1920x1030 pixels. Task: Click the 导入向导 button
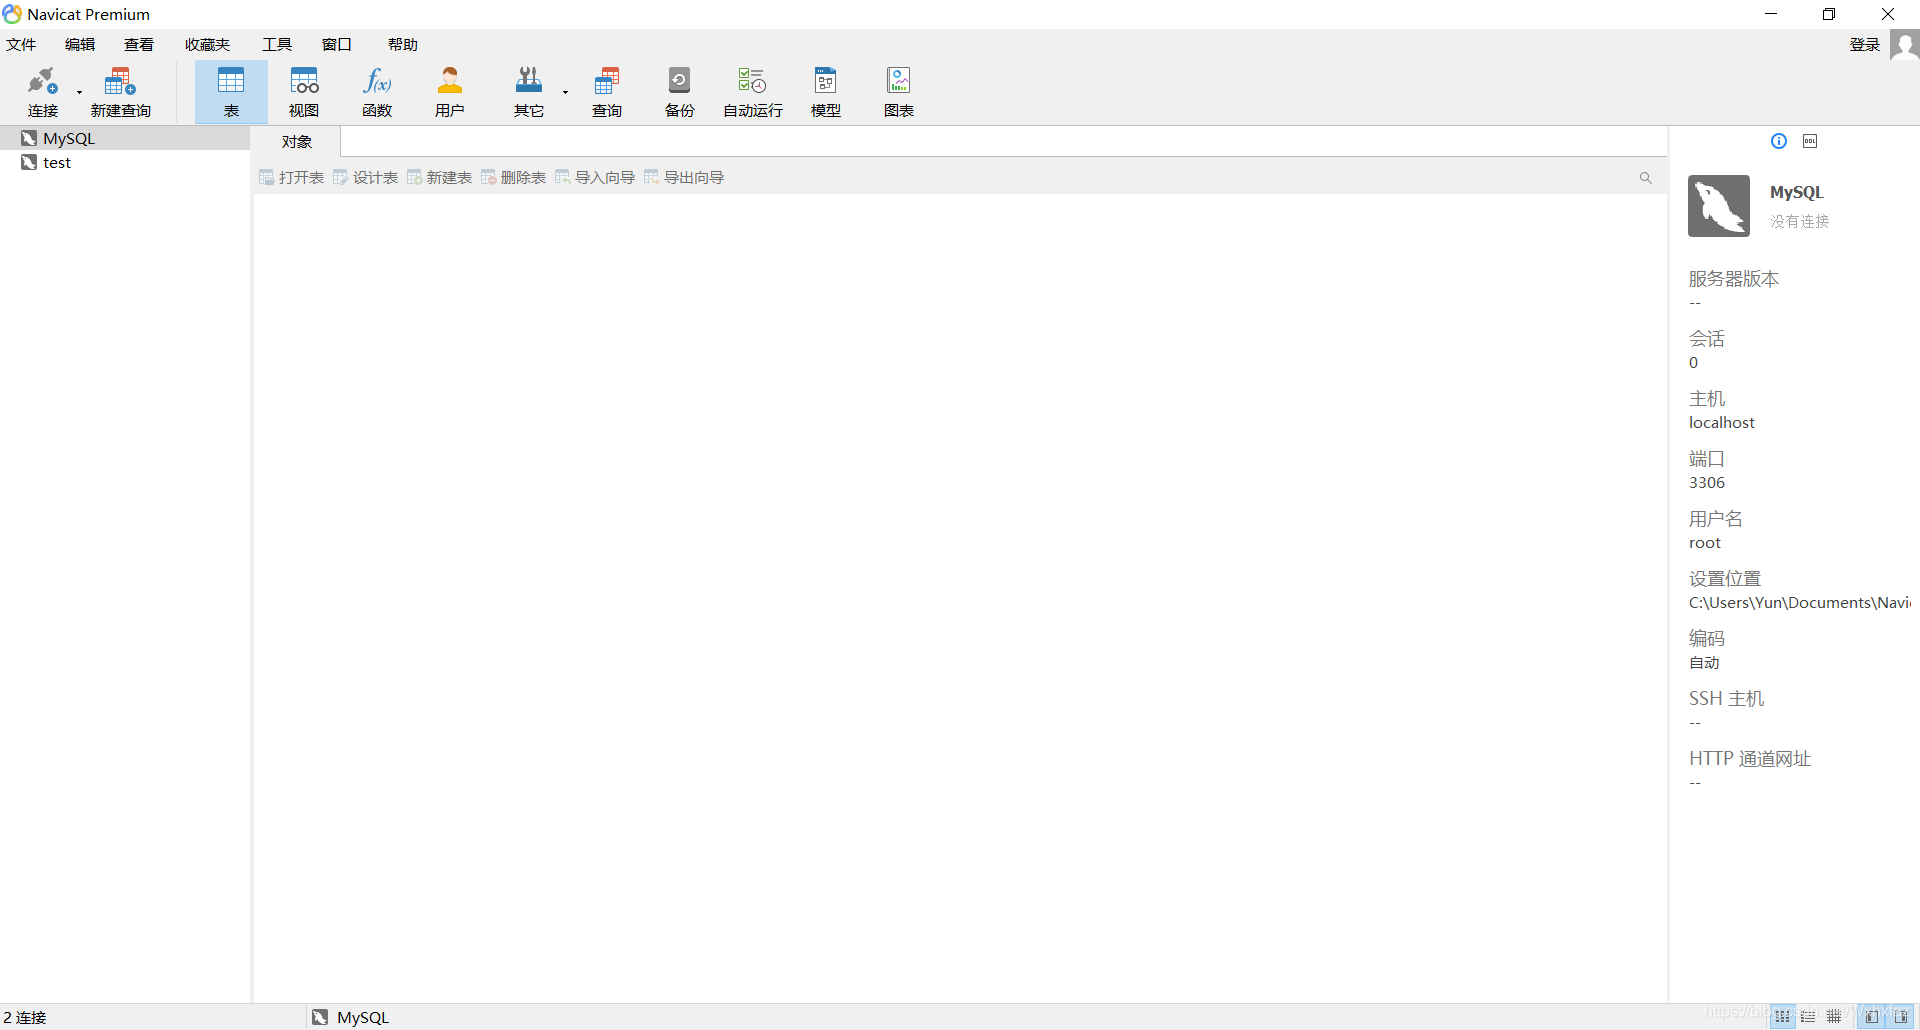point(595,177)
